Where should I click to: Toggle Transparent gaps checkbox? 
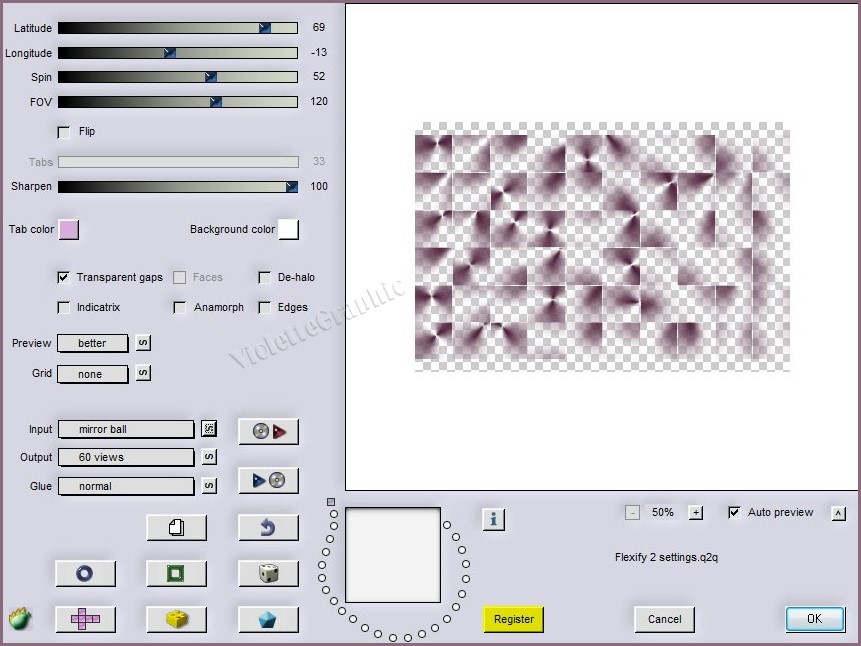pyautogui.click(x=64, y=278)
